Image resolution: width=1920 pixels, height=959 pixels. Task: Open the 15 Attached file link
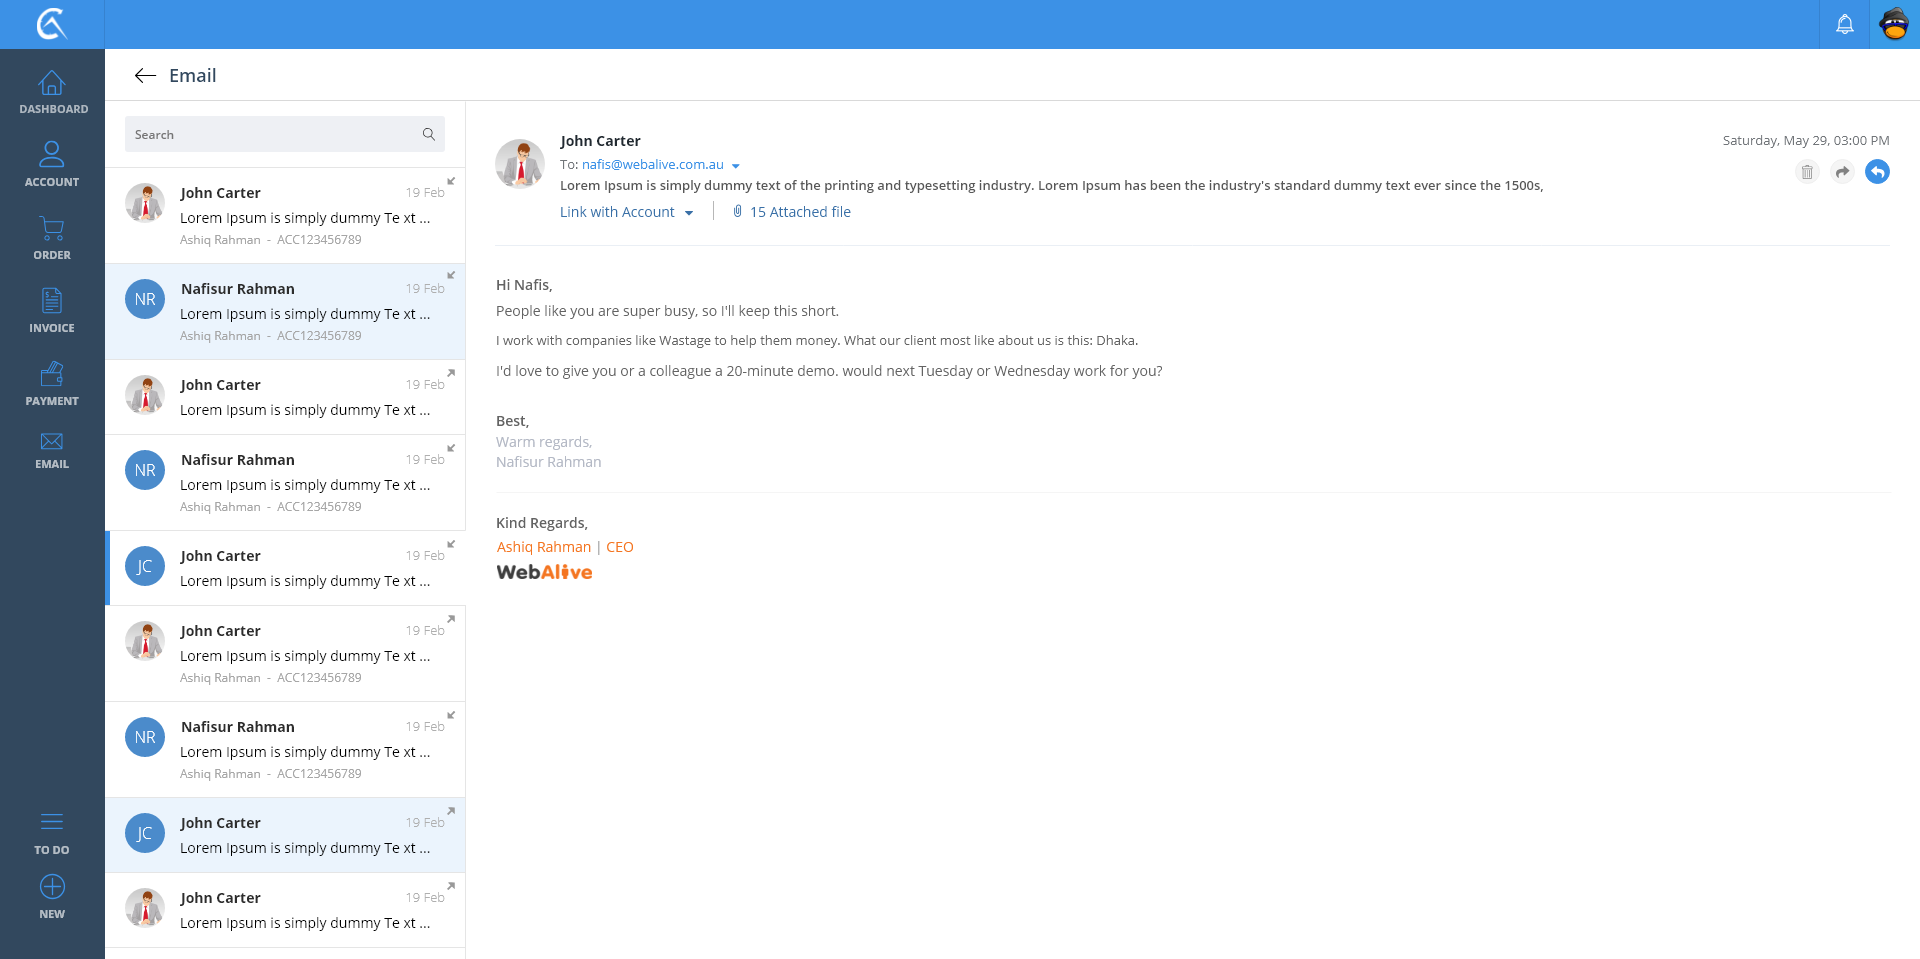[x=799, y=212]
